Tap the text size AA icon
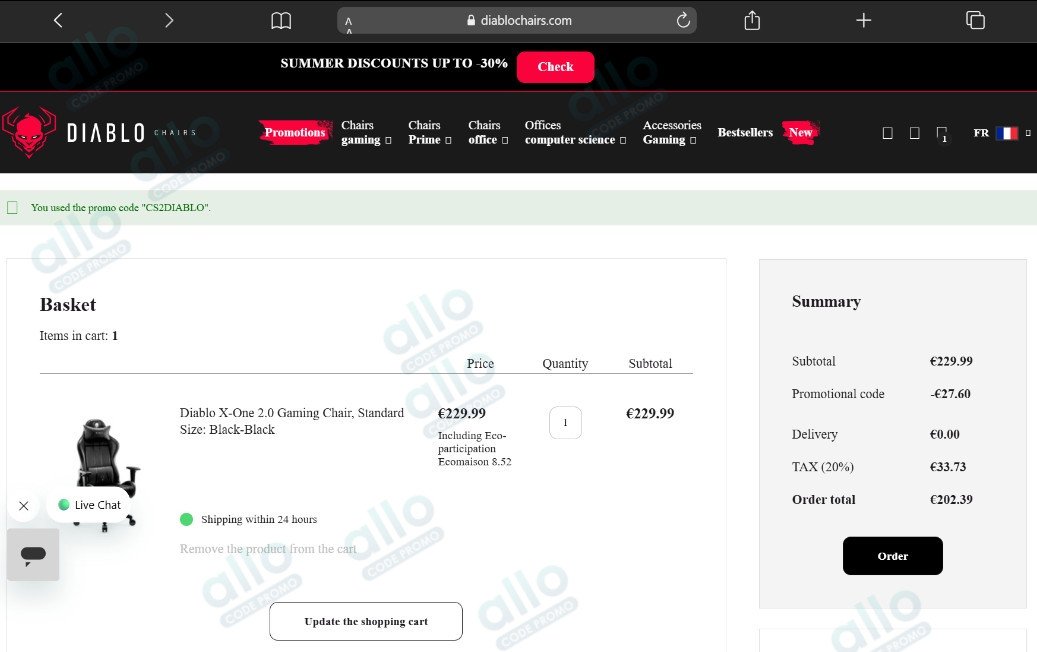This screenshot has width=1037, height=652. (349, 25)
